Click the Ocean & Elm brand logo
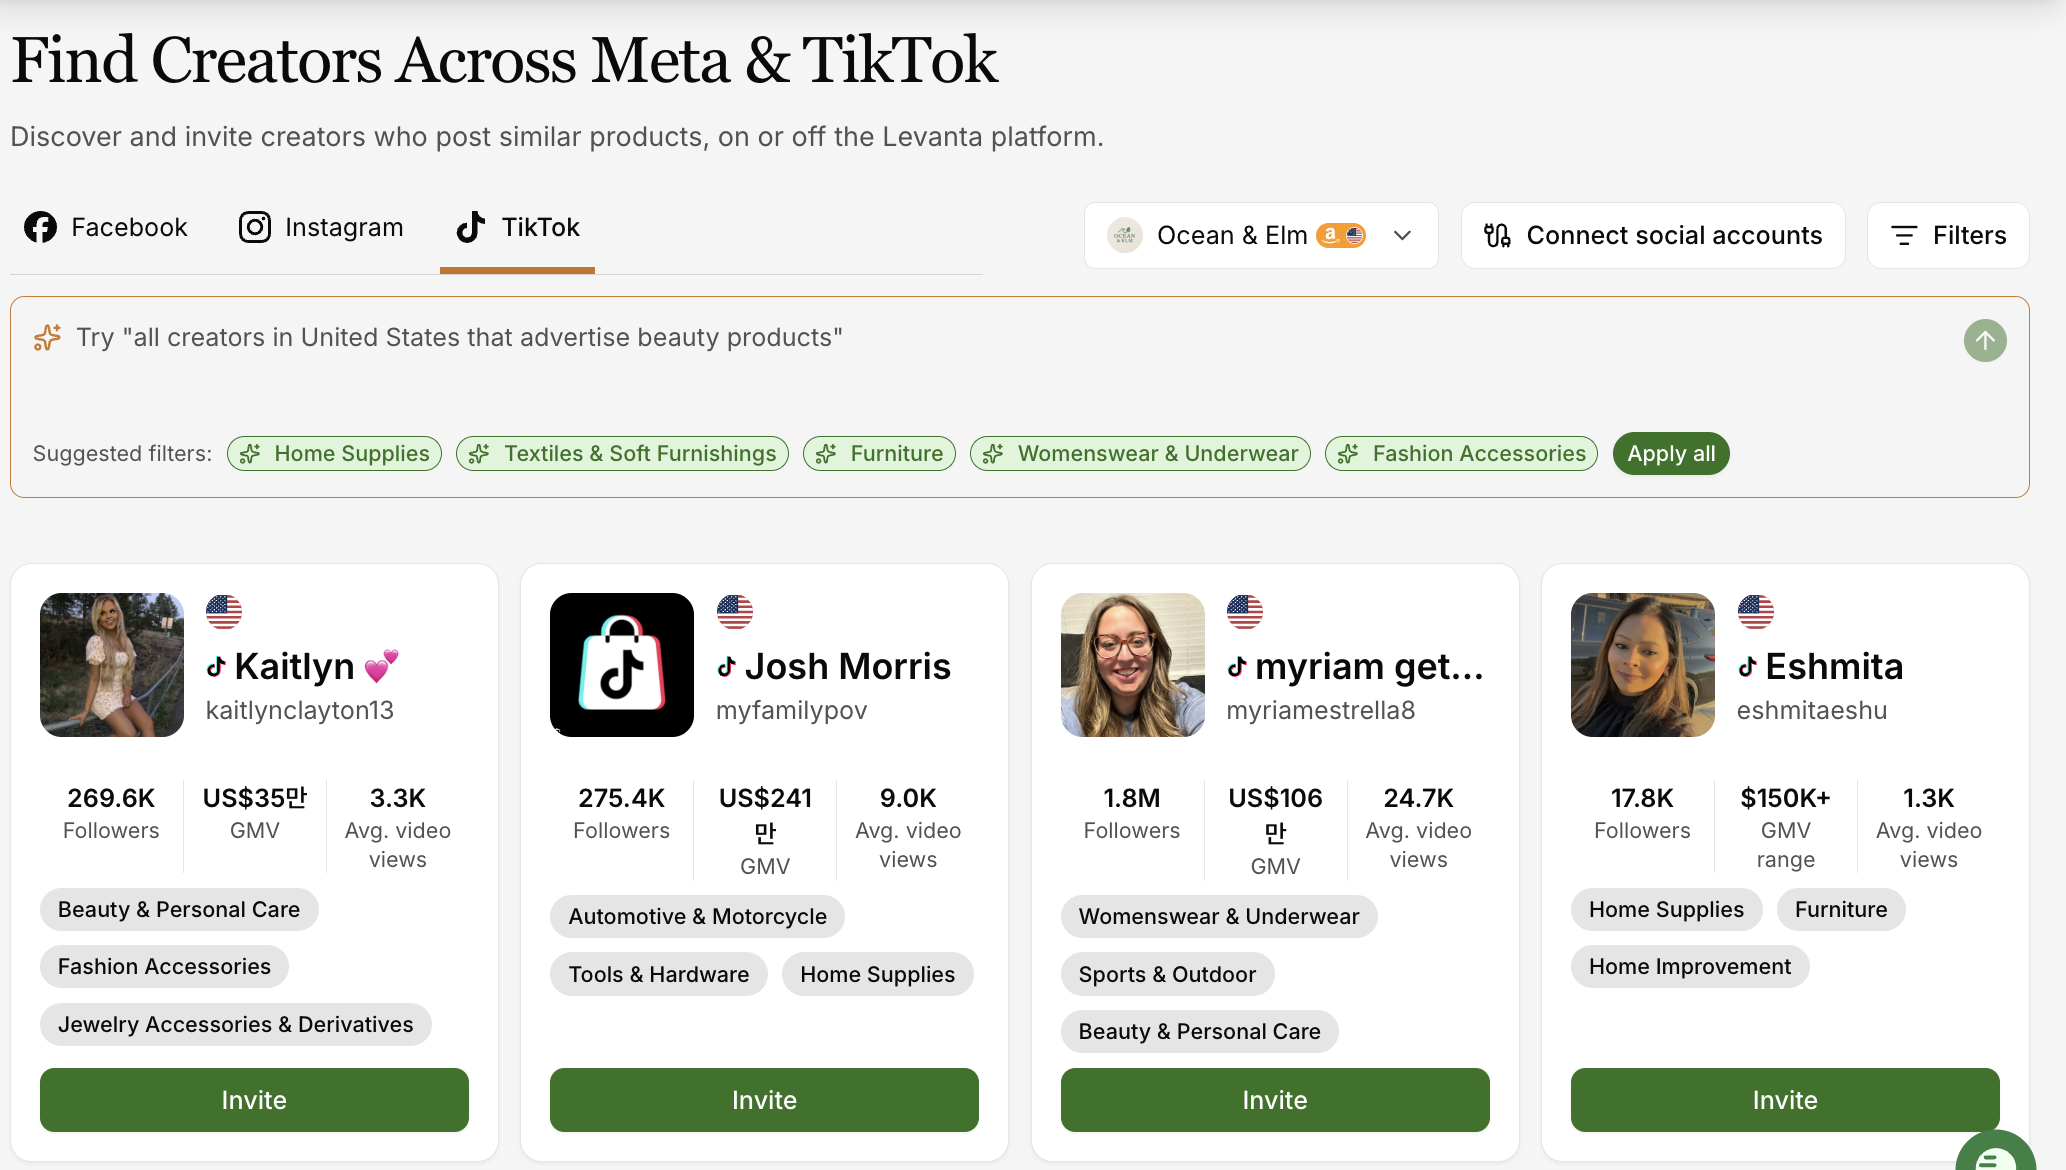This screenshot has width=2066, height=1170. coord(1125,235)
